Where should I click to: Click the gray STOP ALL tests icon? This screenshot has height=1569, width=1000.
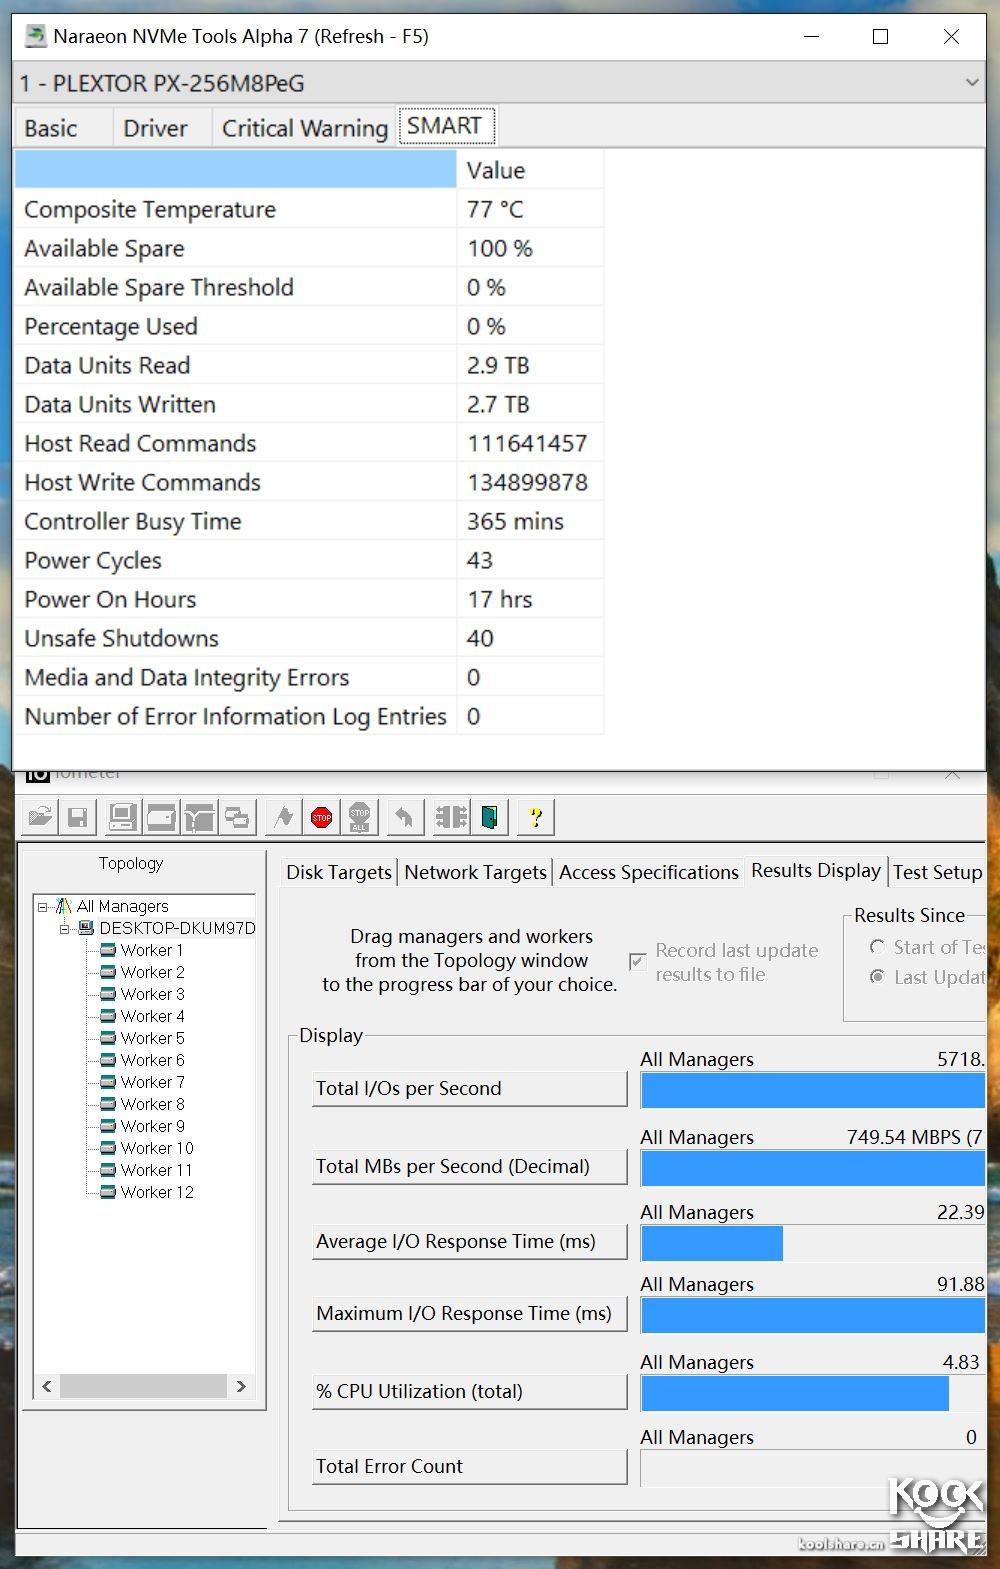(x=360, y=818)
